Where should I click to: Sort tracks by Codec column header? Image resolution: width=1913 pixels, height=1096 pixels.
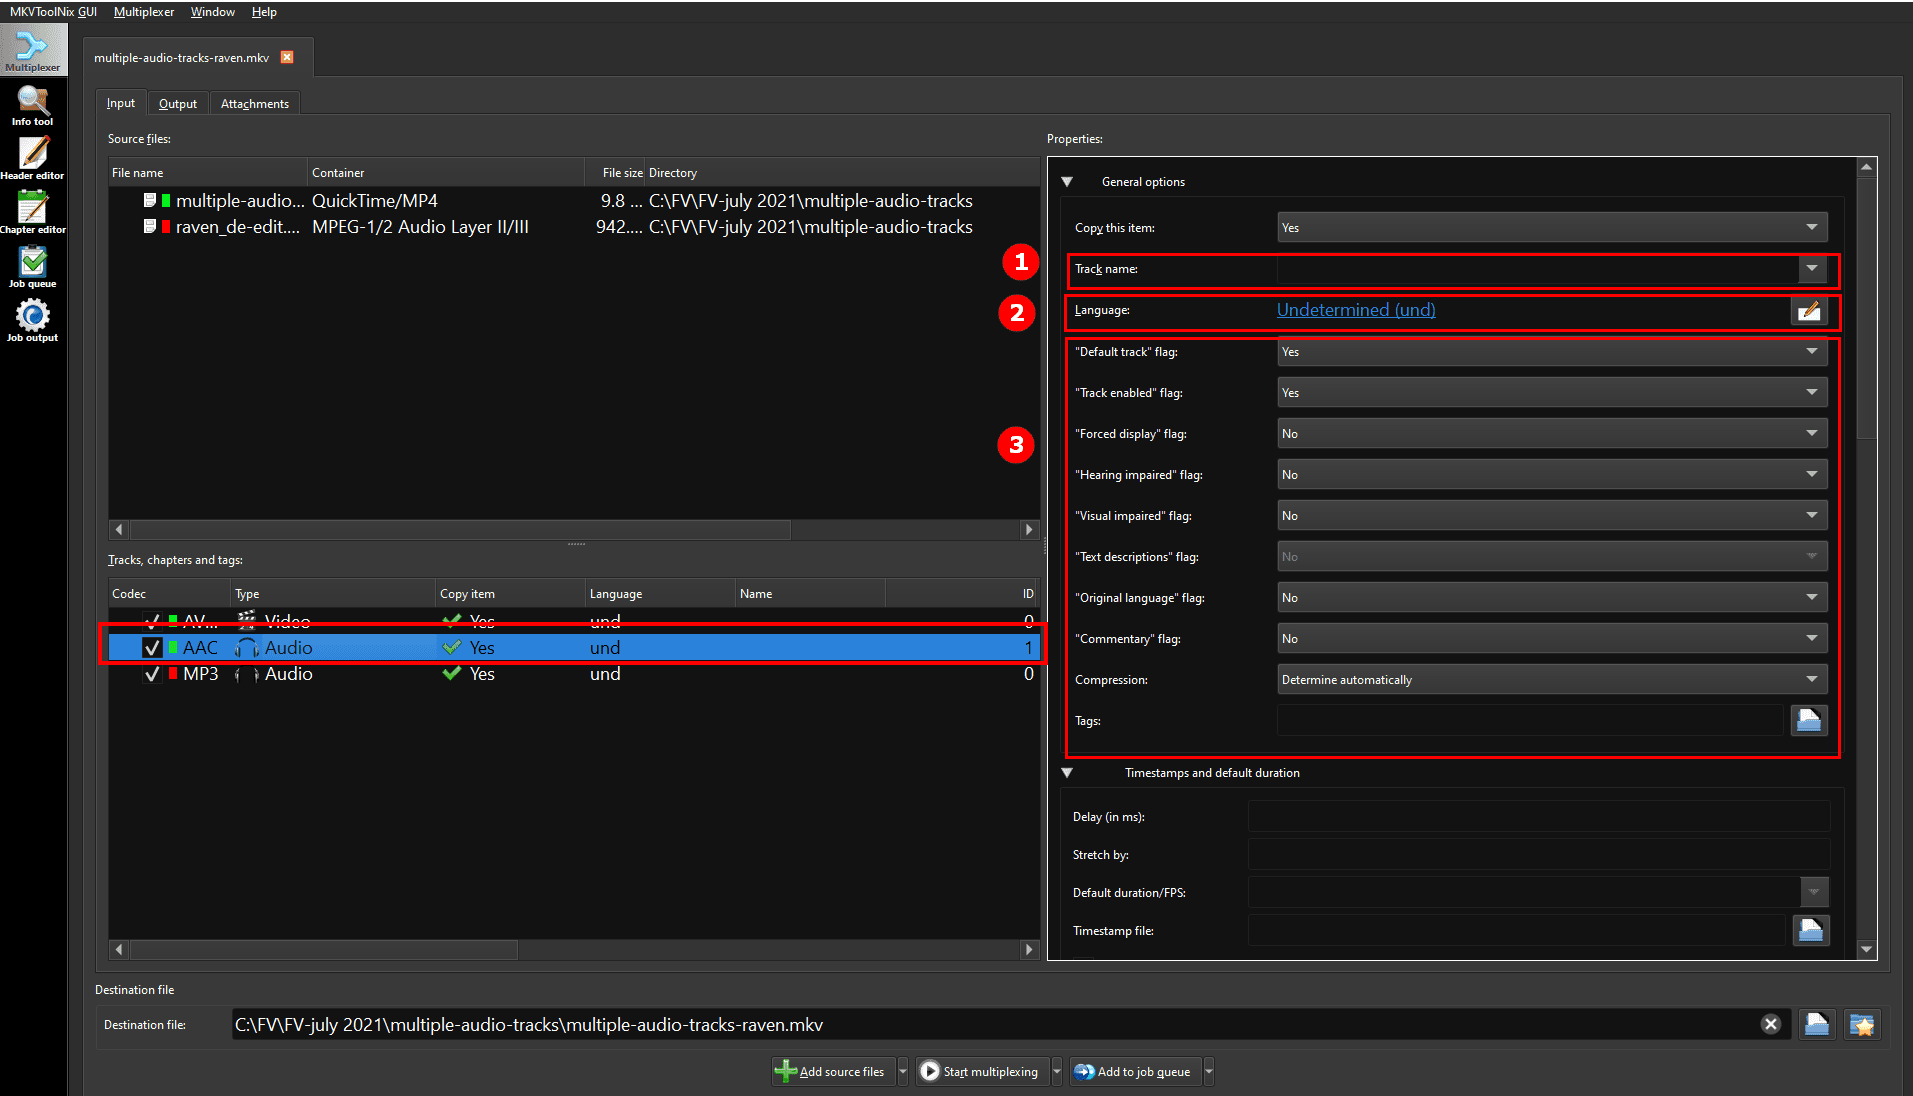click(x=169, y=593)
